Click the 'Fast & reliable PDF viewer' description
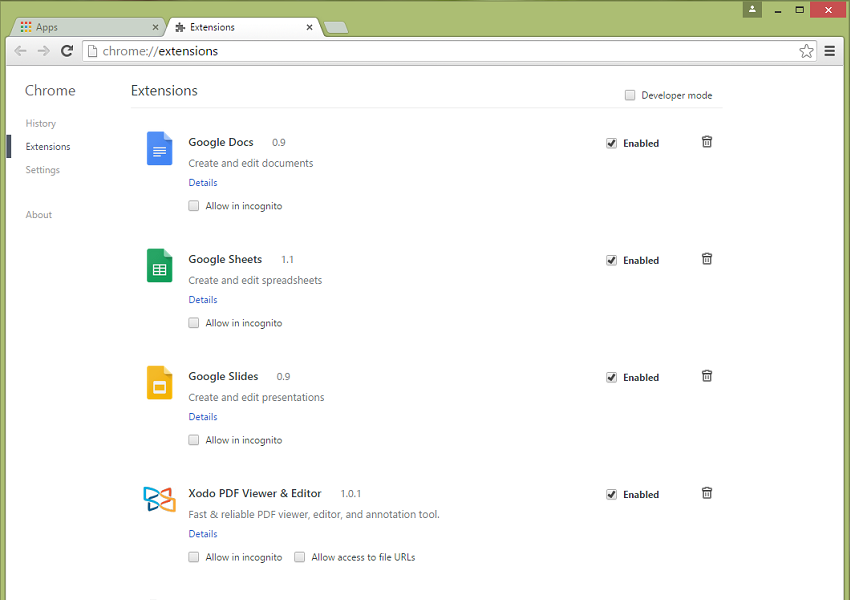The image size is (850, 600). click(x=314, y=514)
